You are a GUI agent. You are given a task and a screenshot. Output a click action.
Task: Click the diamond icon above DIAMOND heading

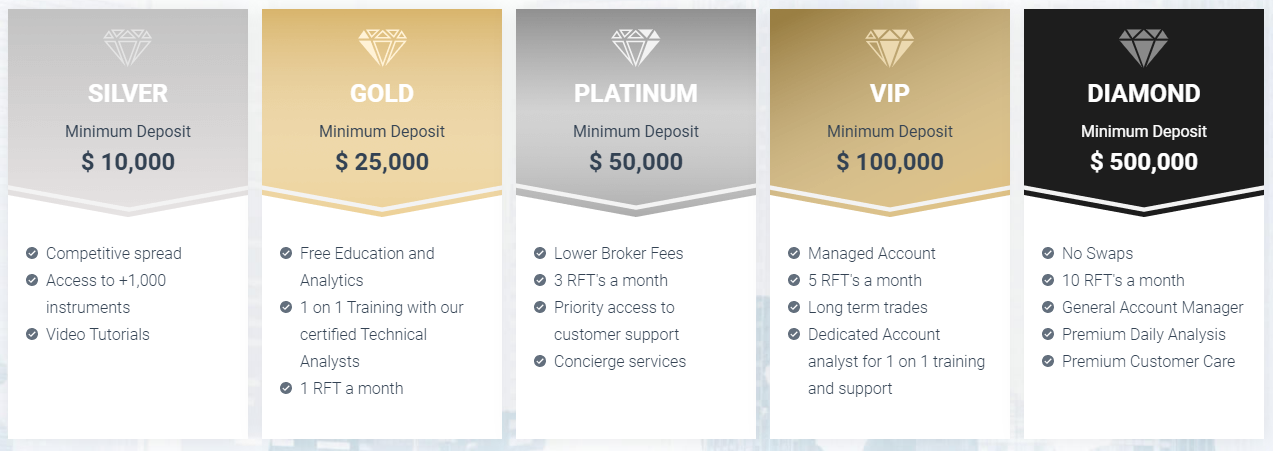point(1144,48)
